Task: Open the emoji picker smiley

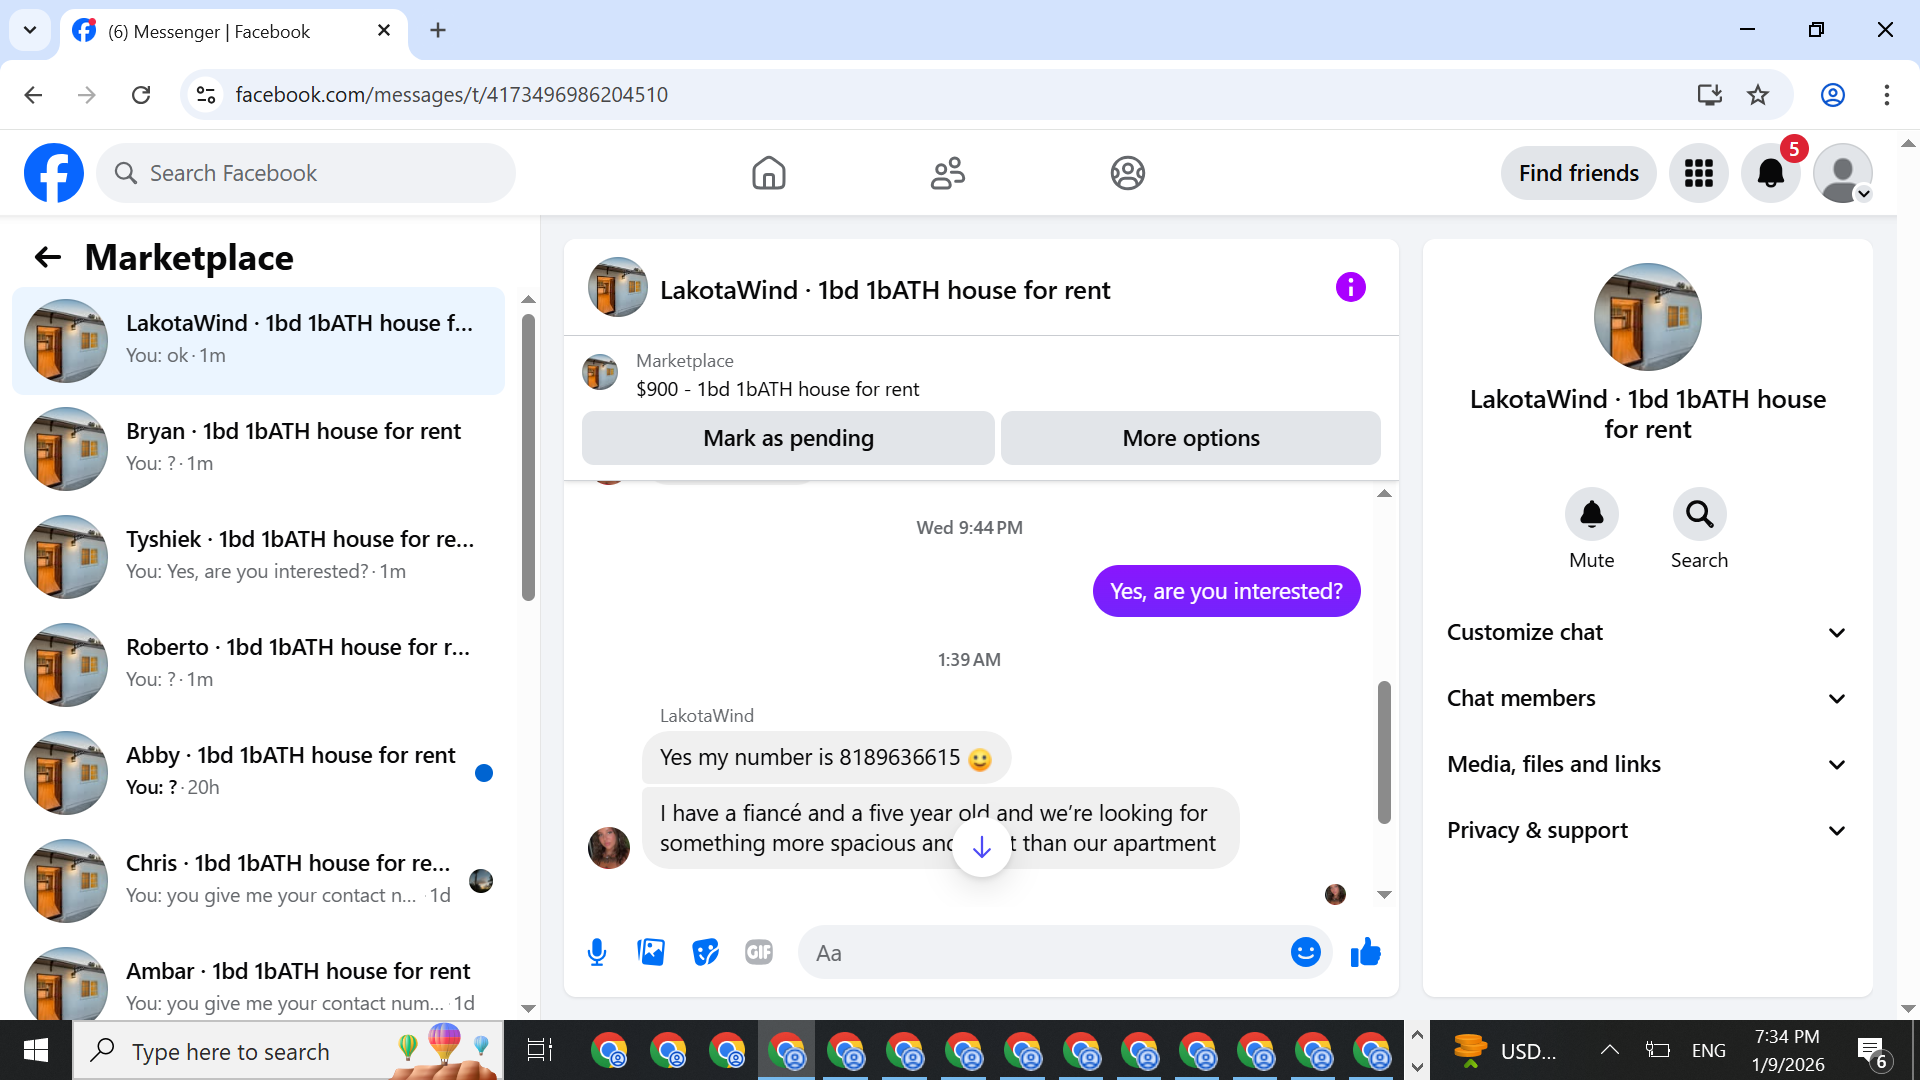Action: coord(1305,952)
